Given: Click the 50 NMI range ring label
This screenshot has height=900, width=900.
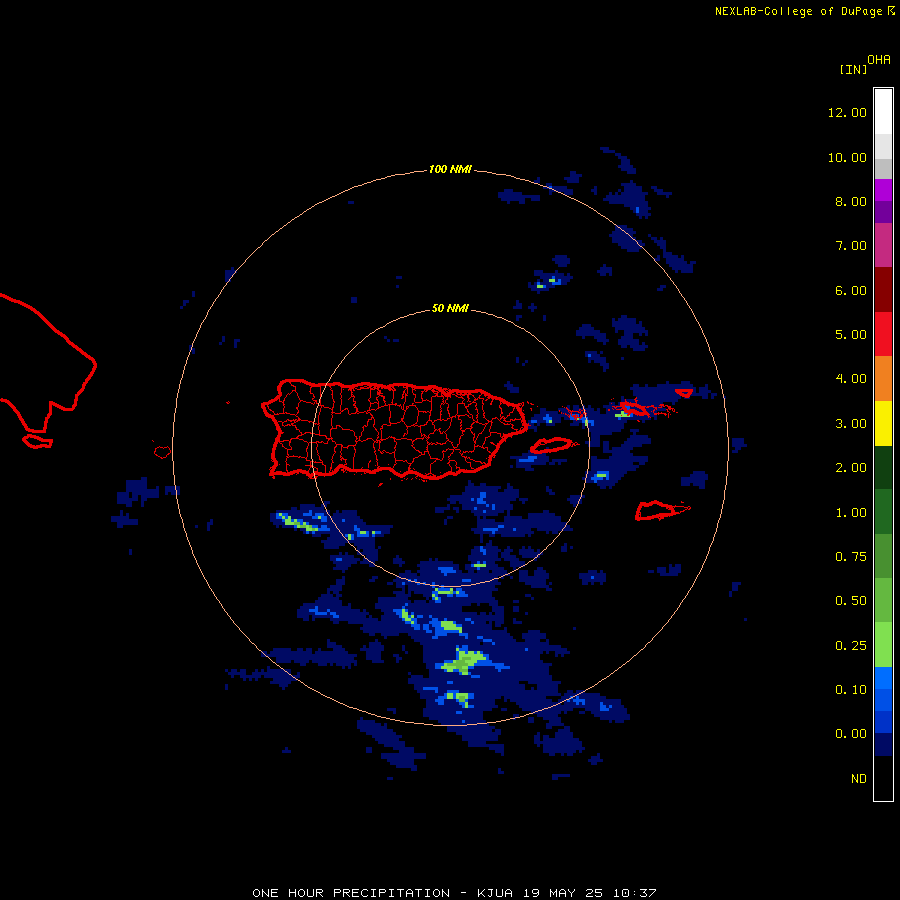Looking at the screenshot, I should click(x=450, y=309).
